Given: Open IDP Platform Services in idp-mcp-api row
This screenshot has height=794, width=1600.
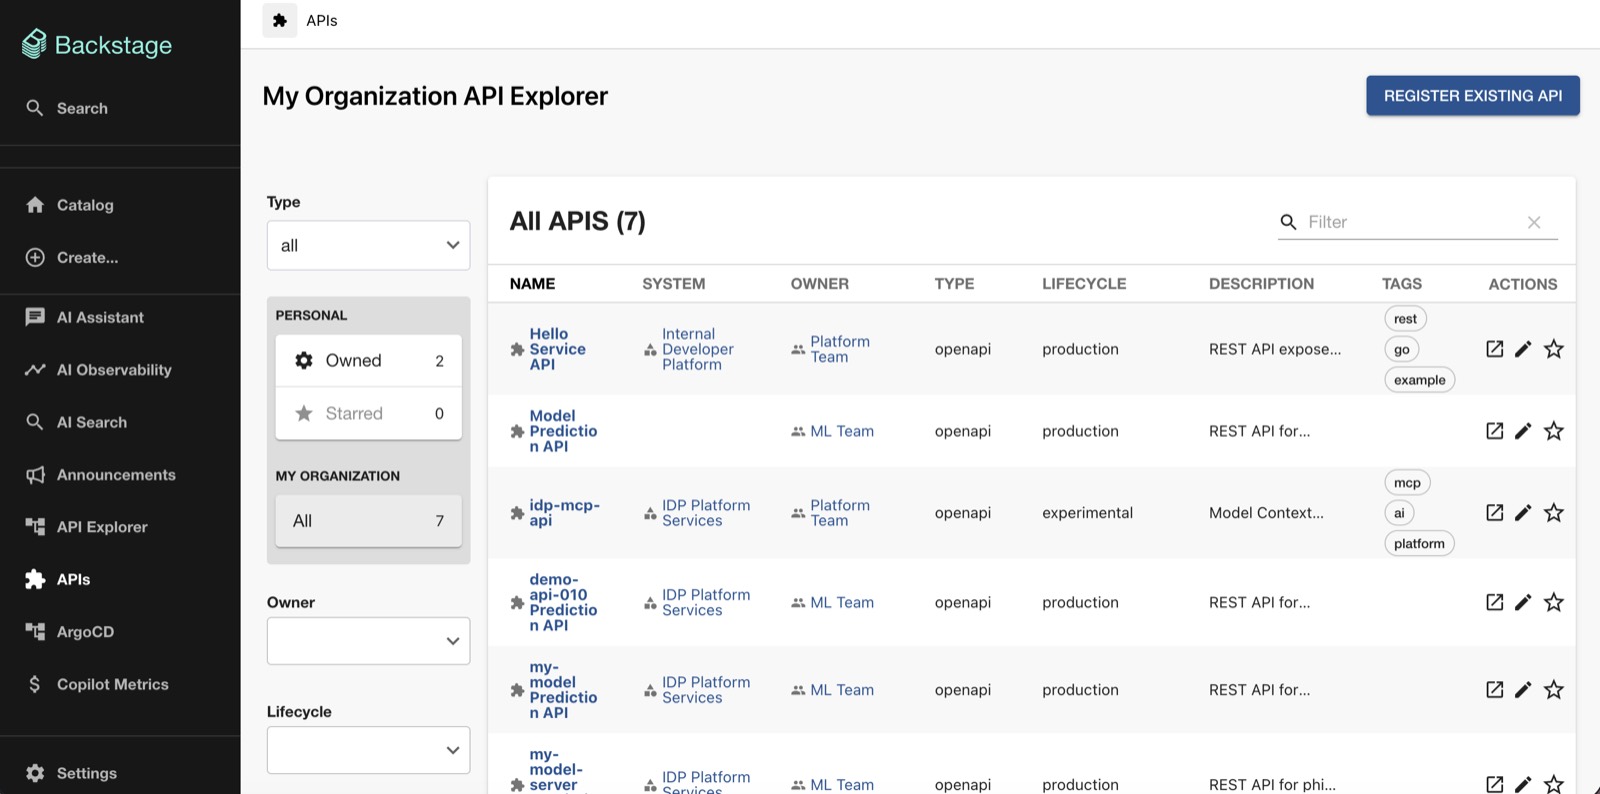Looking at the screenshot, I should click(705, 513).
